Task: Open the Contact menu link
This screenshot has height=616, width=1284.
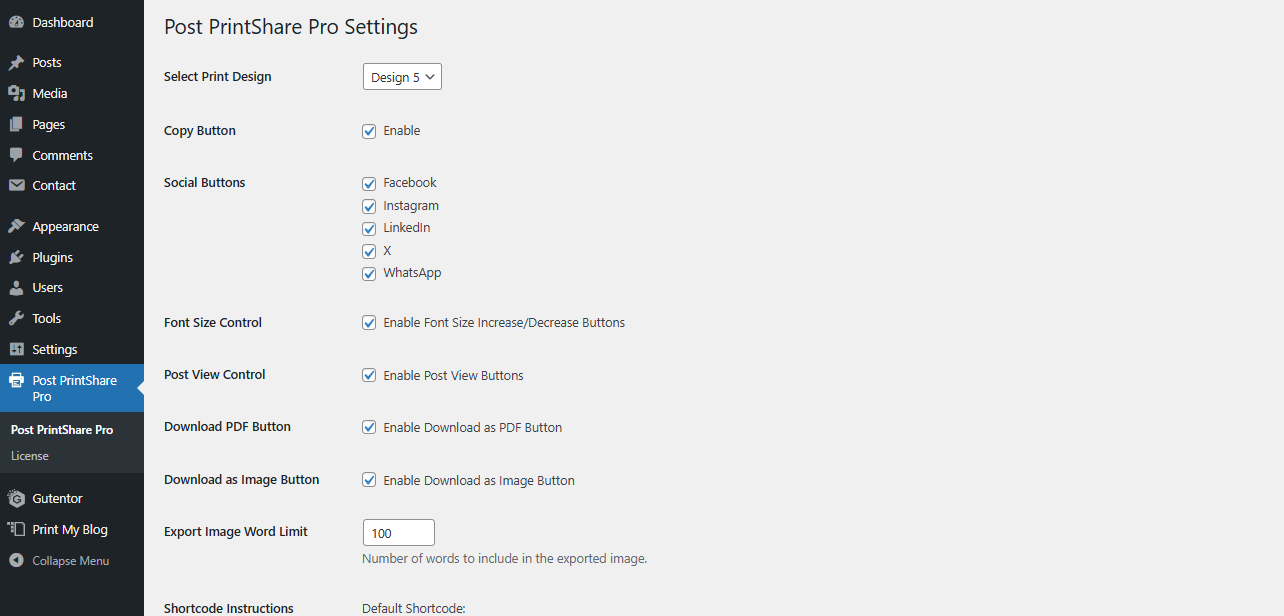Action: pos(53,185)
